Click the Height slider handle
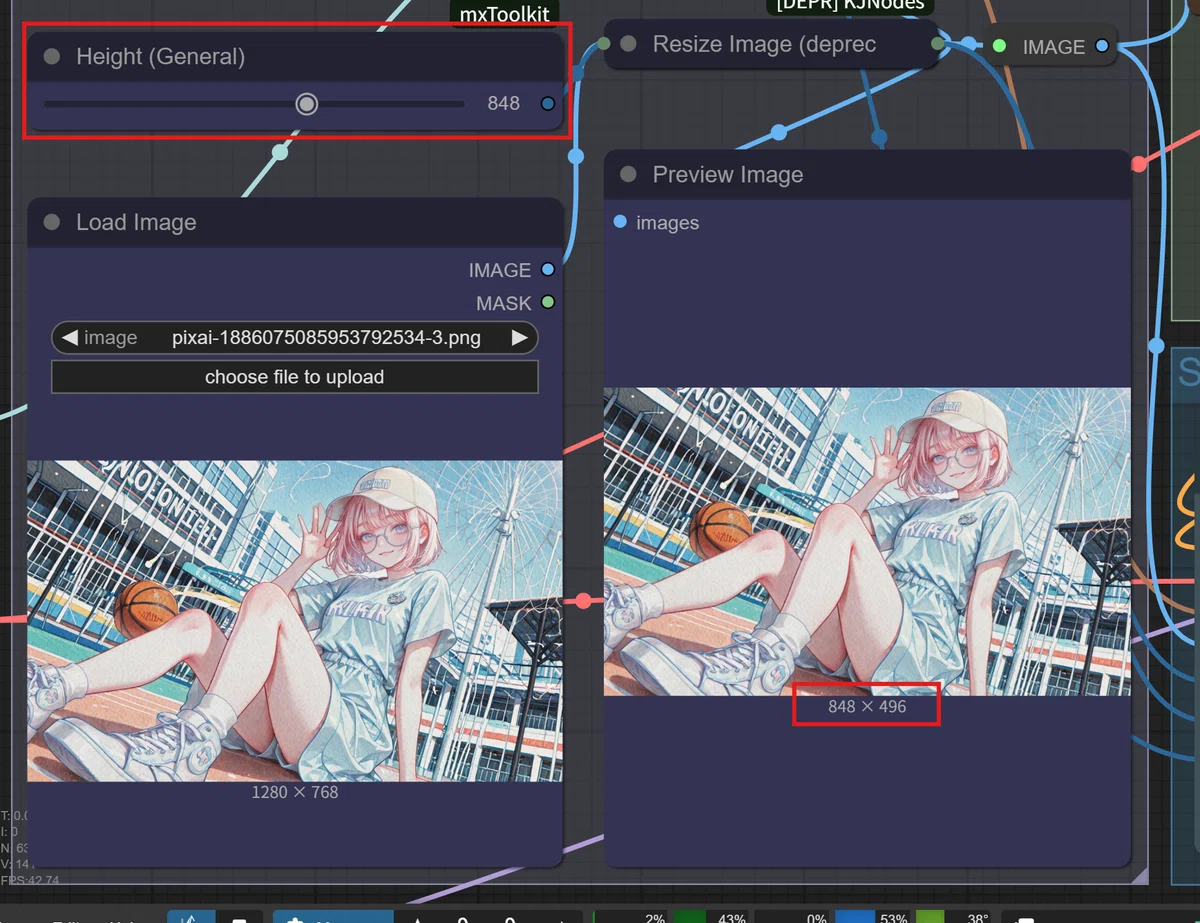Viewport: 1200px width, 923px height. point(307,104)
